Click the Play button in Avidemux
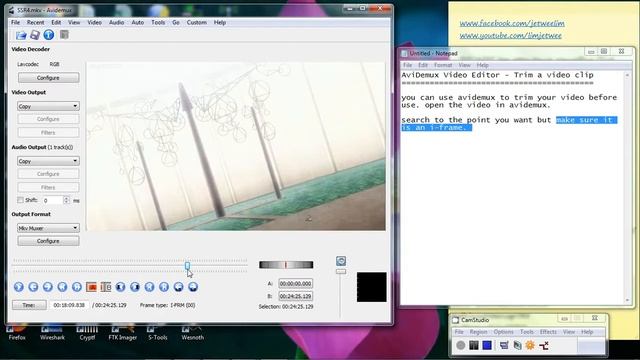This screenshot has height=360, width=640. (x=18, y=287)
